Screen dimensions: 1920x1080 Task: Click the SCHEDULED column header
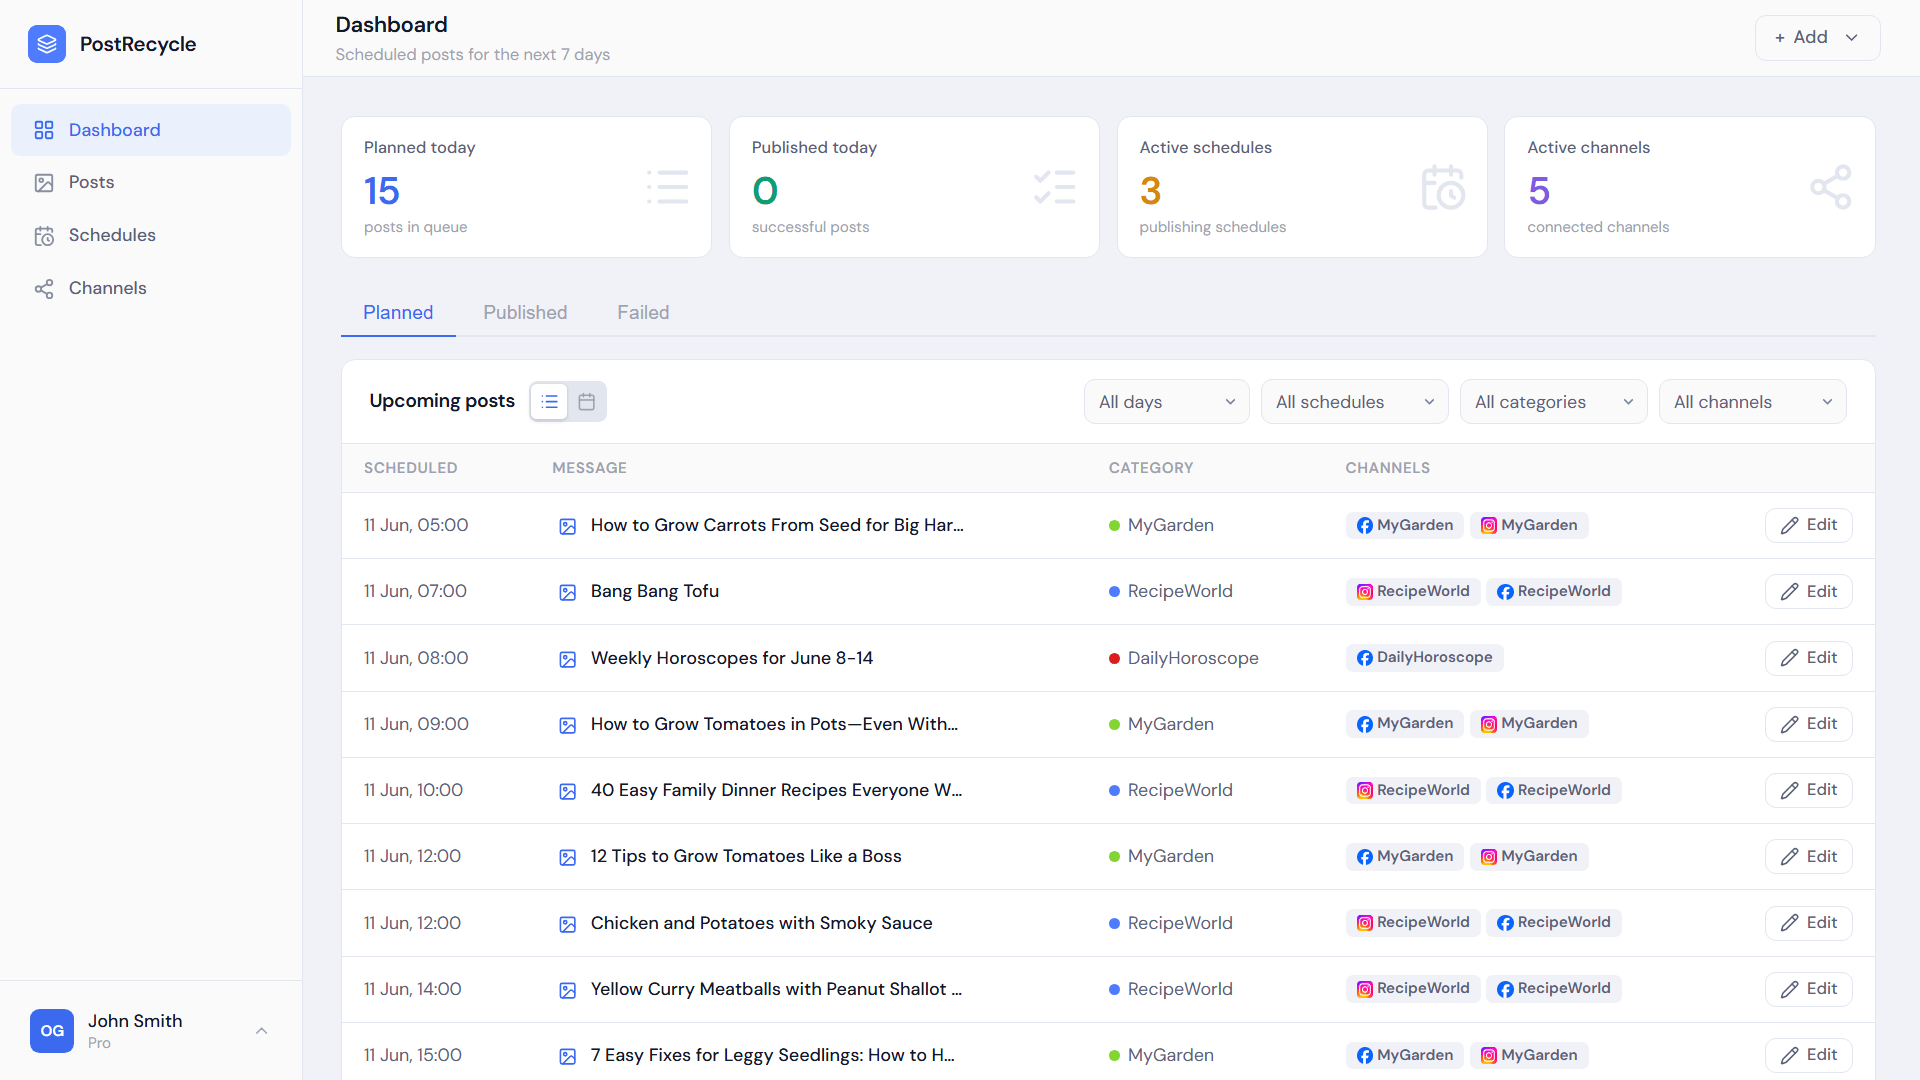pos(410,468)
